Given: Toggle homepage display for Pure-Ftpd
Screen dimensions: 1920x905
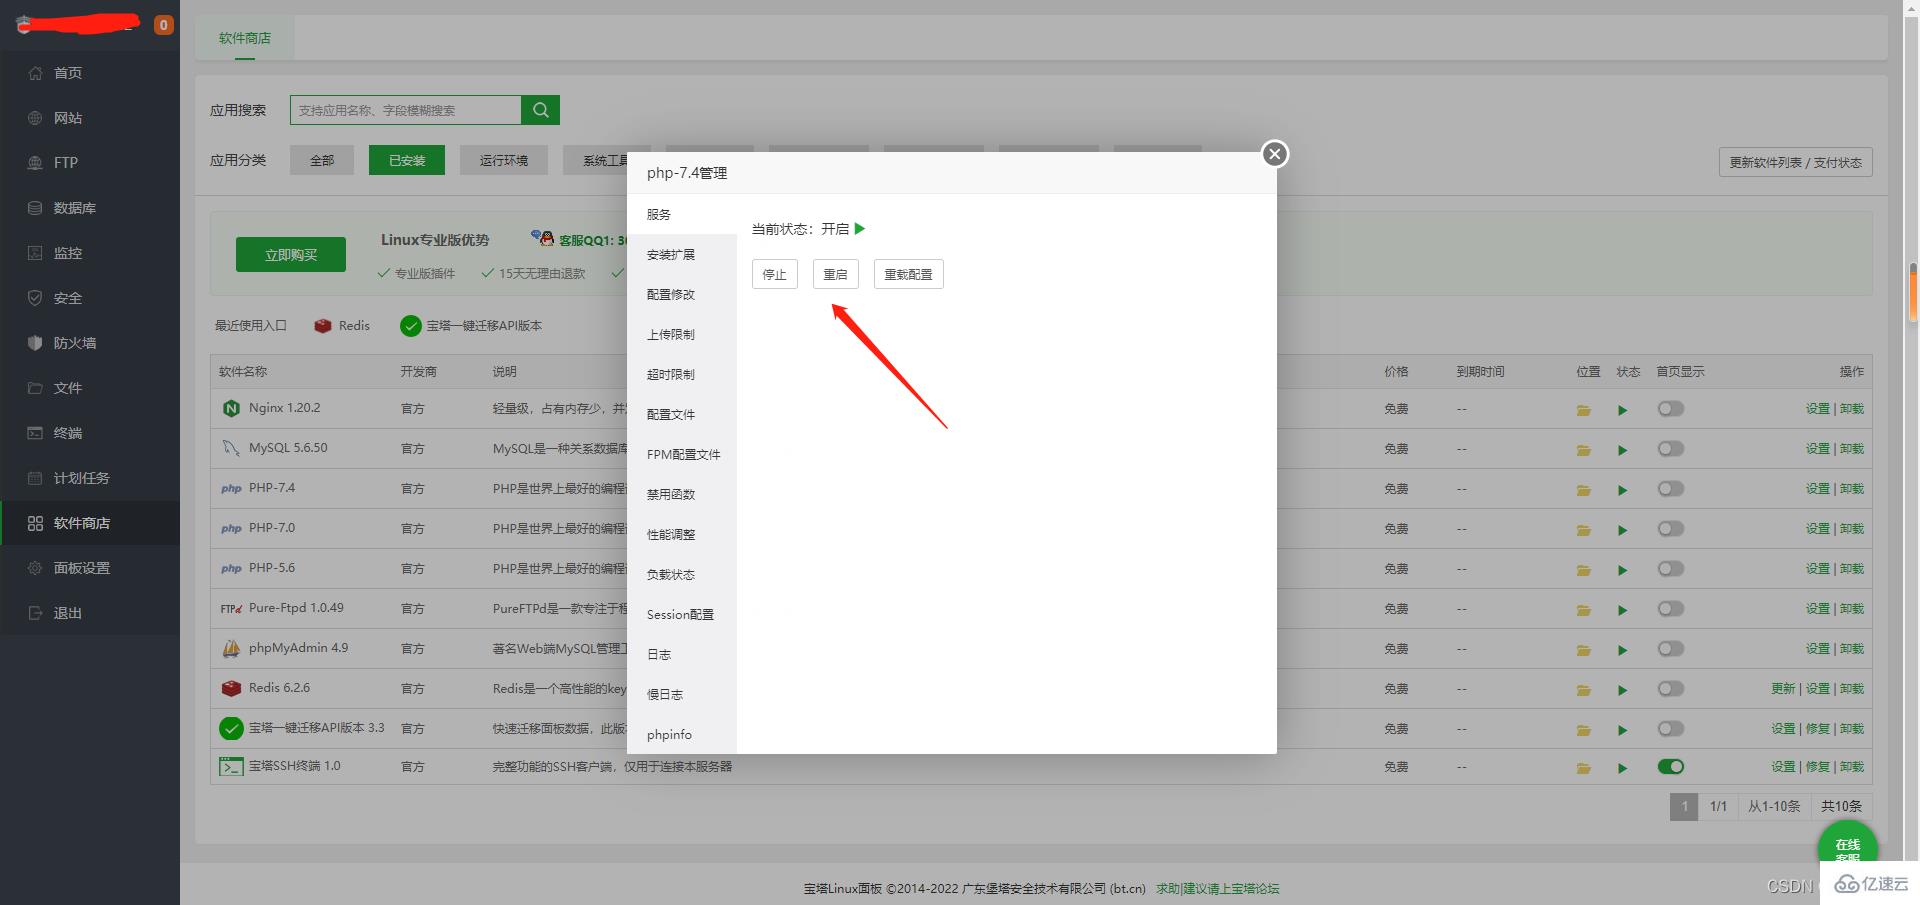Looking at the screenshot, I should point(1670,608).
